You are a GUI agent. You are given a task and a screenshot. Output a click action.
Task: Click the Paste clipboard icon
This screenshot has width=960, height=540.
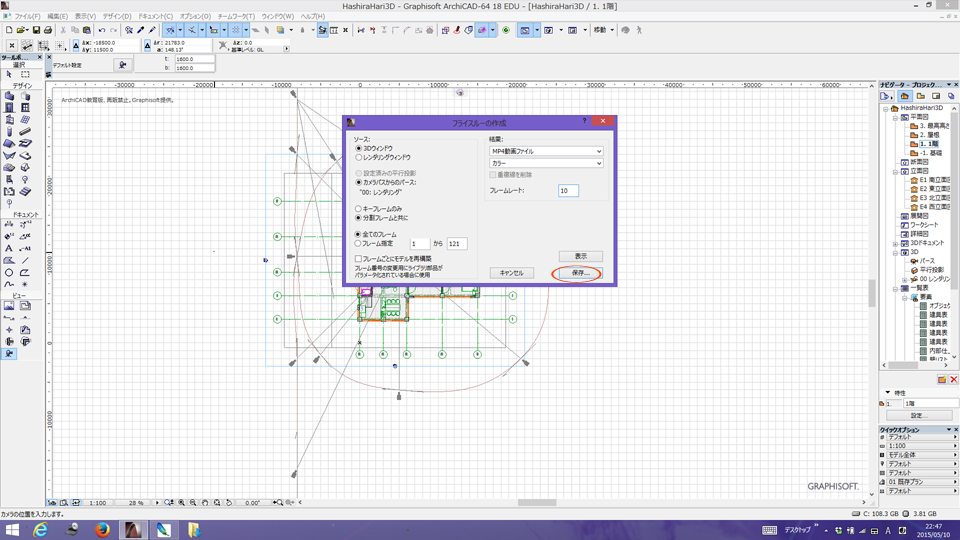87,30
